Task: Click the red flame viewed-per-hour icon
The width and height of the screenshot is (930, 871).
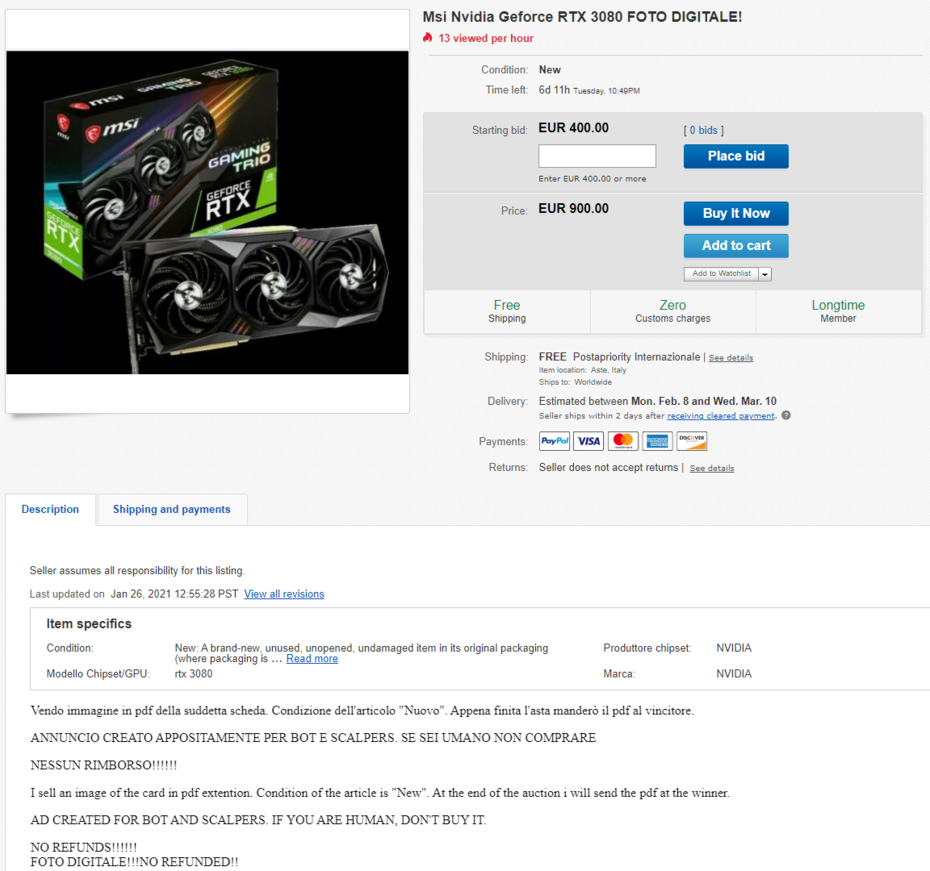Action: click(428, 38)
